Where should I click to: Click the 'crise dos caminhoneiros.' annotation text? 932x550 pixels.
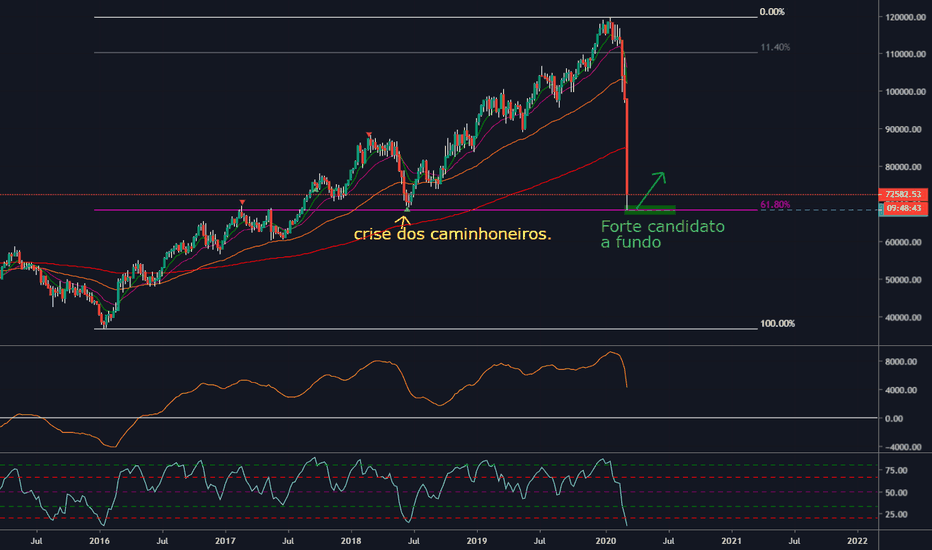point(452,234)
